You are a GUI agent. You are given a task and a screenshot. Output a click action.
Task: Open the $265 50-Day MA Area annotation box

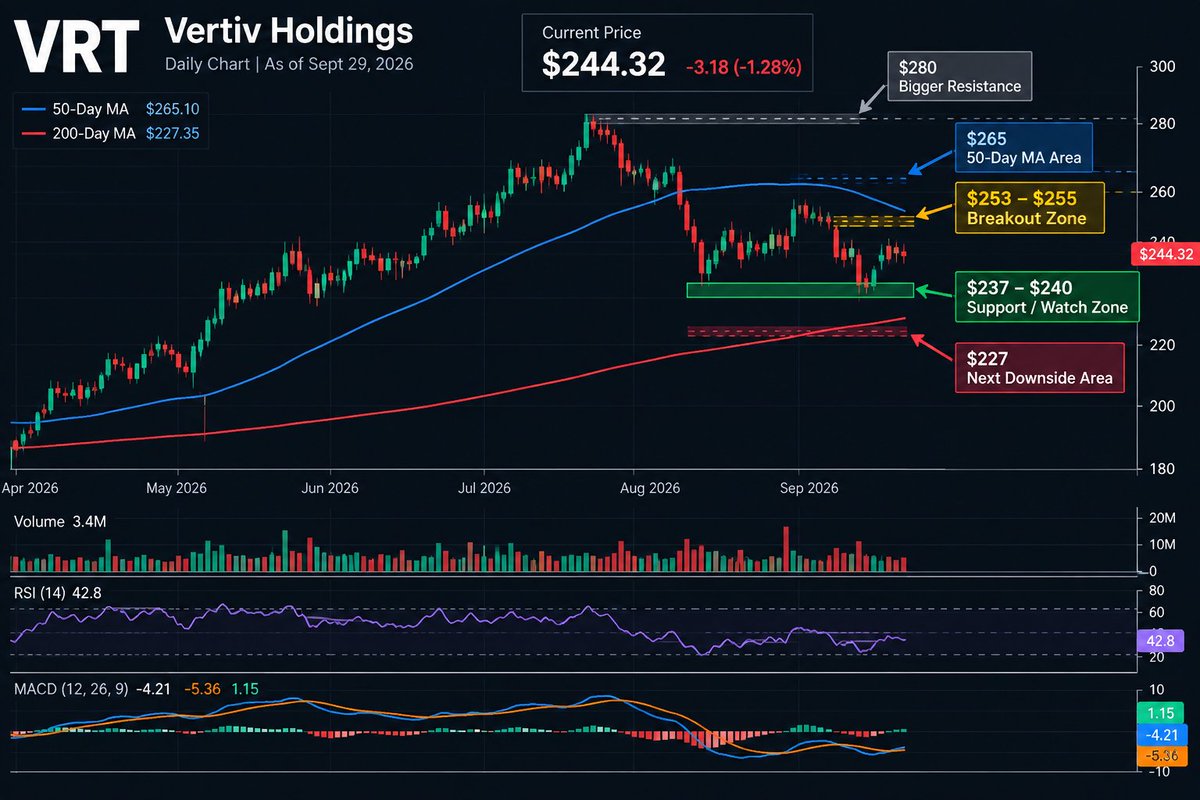coord(1023,147)
